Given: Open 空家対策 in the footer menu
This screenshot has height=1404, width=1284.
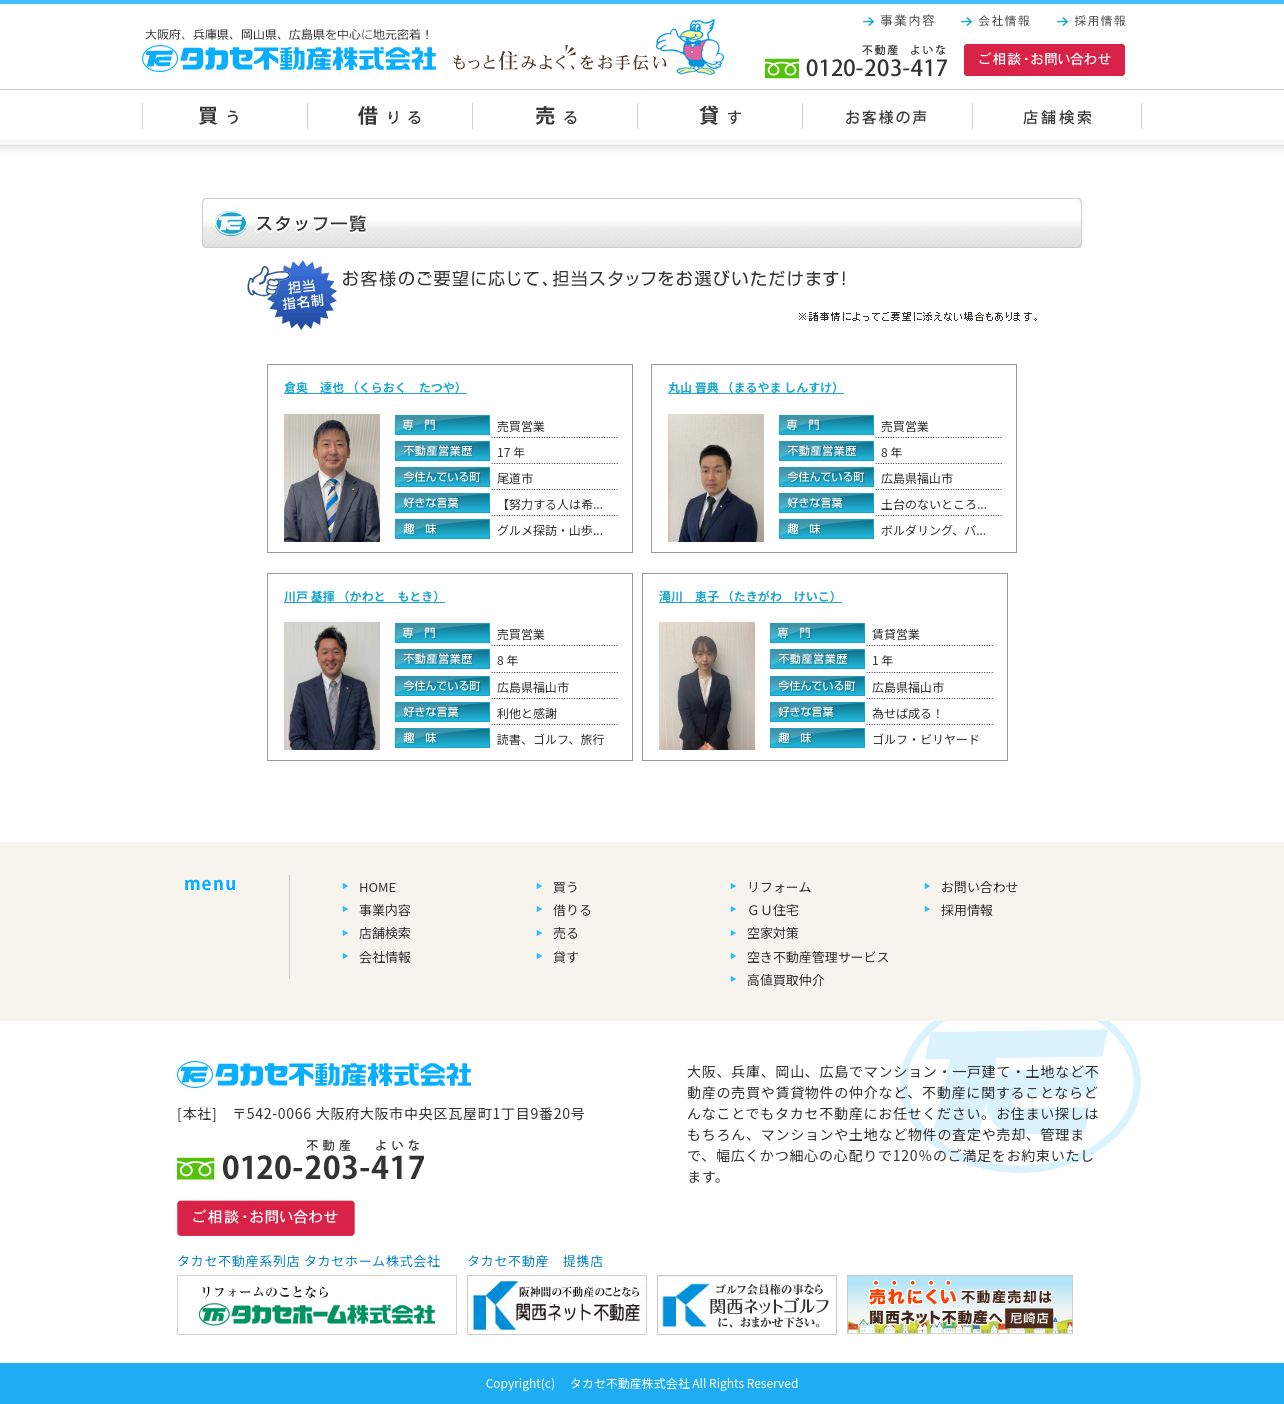Looking at the screenshot, I should pos(773,934).
